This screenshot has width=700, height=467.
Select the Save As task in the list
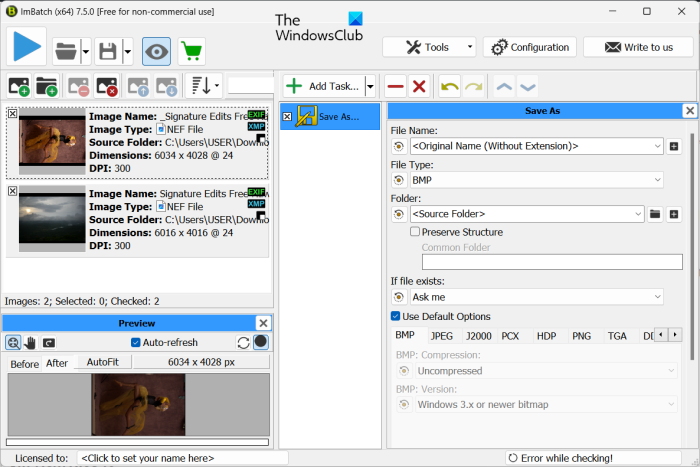point(330,117)
